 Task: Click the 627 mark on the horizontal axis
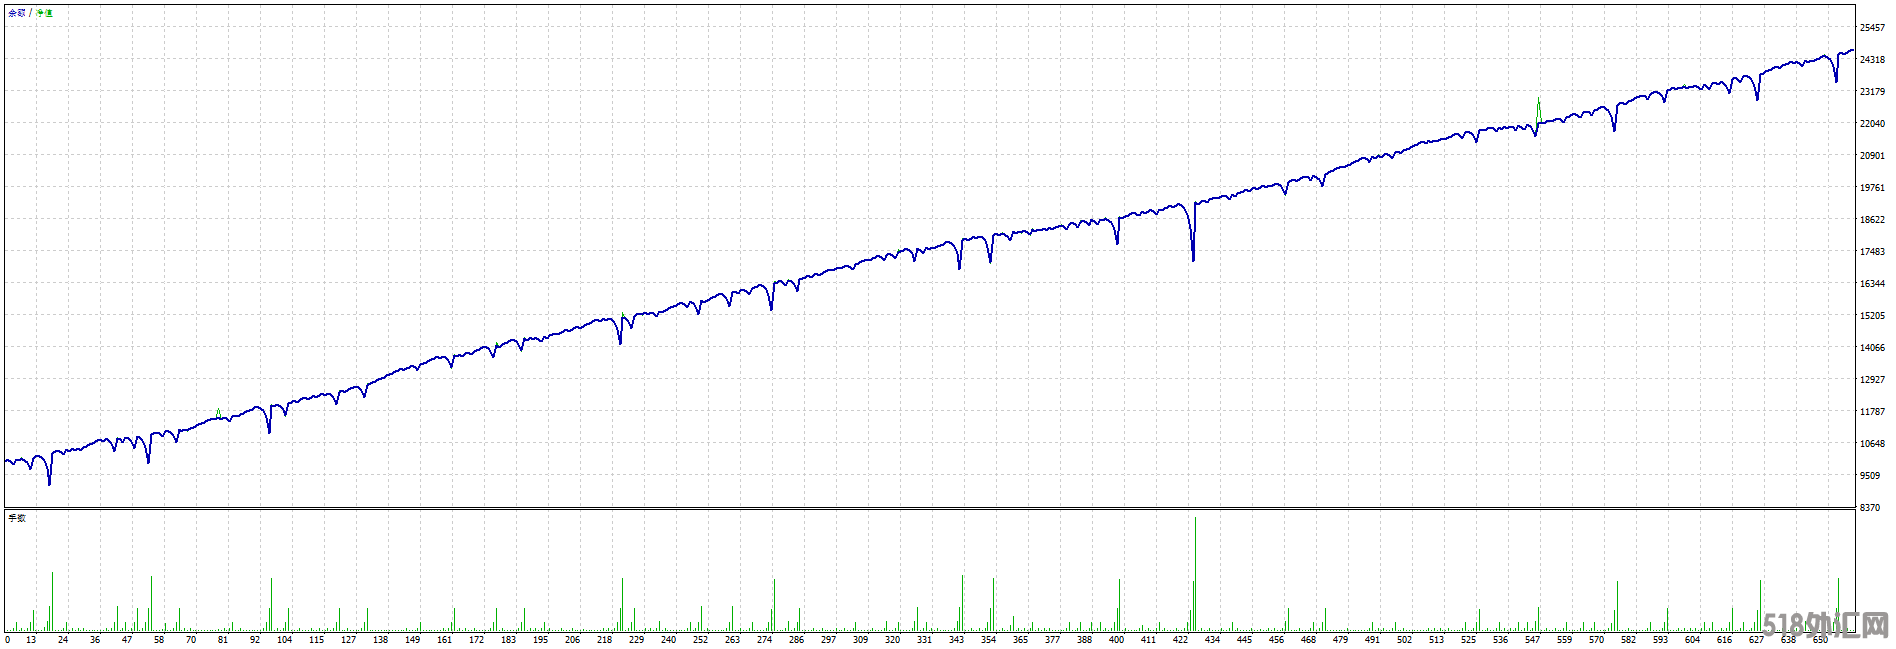click(x=1756, y=640)
